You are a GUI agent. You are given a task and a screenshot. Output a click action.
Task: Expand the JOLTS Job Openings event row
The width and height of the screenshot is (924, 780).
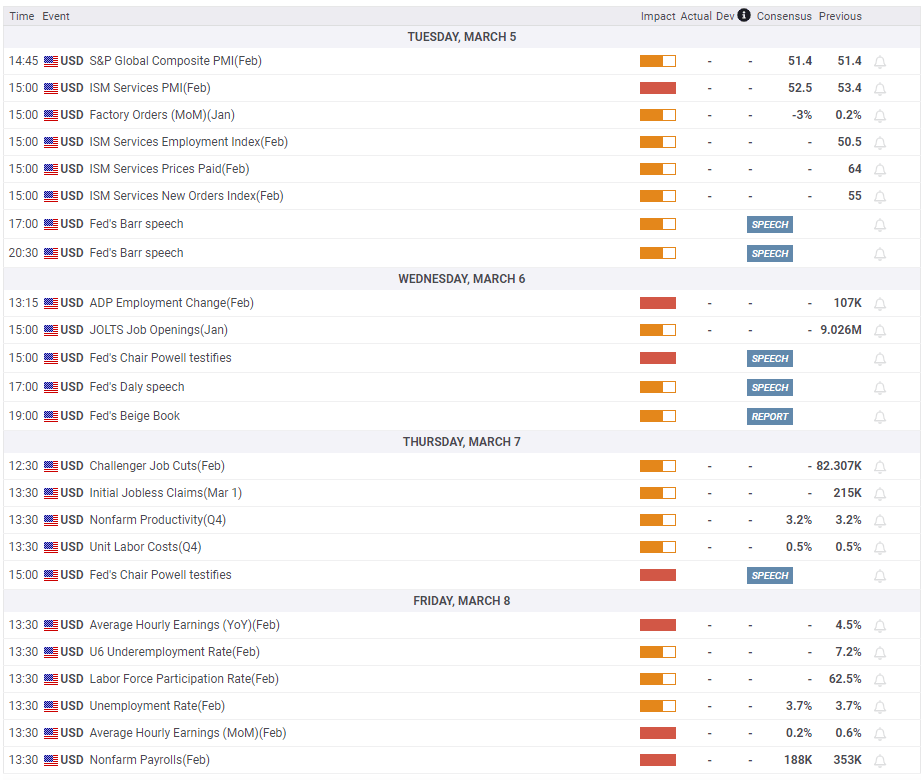coord(461,330)
